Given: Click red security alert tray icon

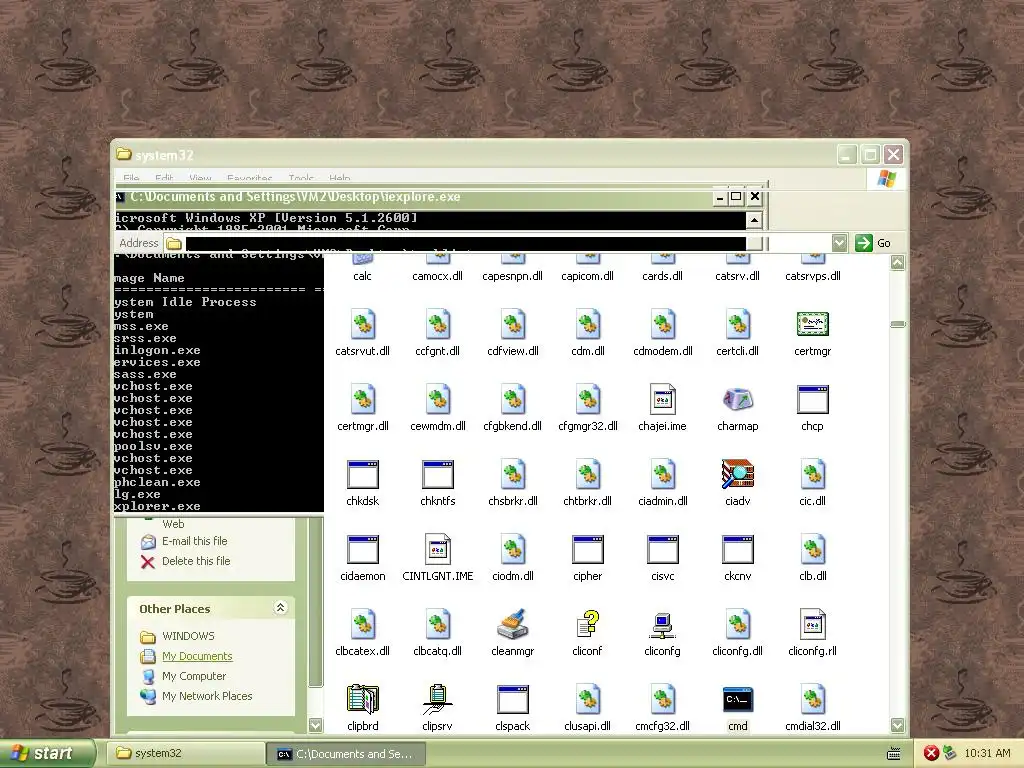Looking at the screenshot, I should [x=931, y=753].
